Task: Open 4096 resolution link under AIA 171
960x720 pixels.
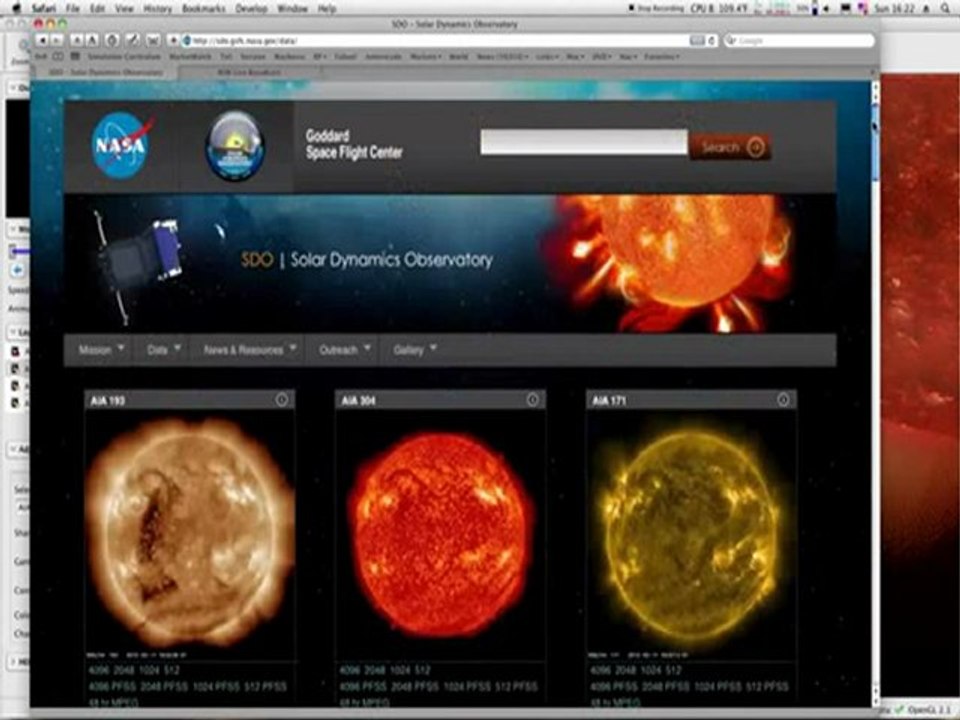Action: tap(601, 670)
